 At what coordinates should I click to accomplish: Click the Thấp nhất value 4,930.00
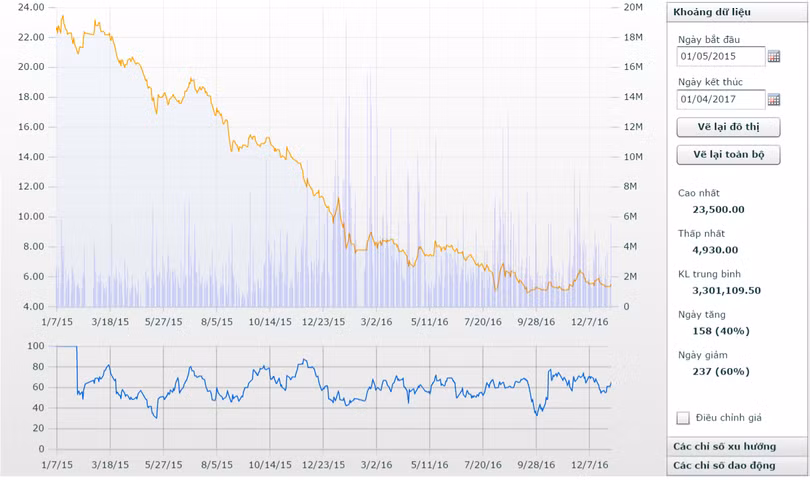(715, 250)
